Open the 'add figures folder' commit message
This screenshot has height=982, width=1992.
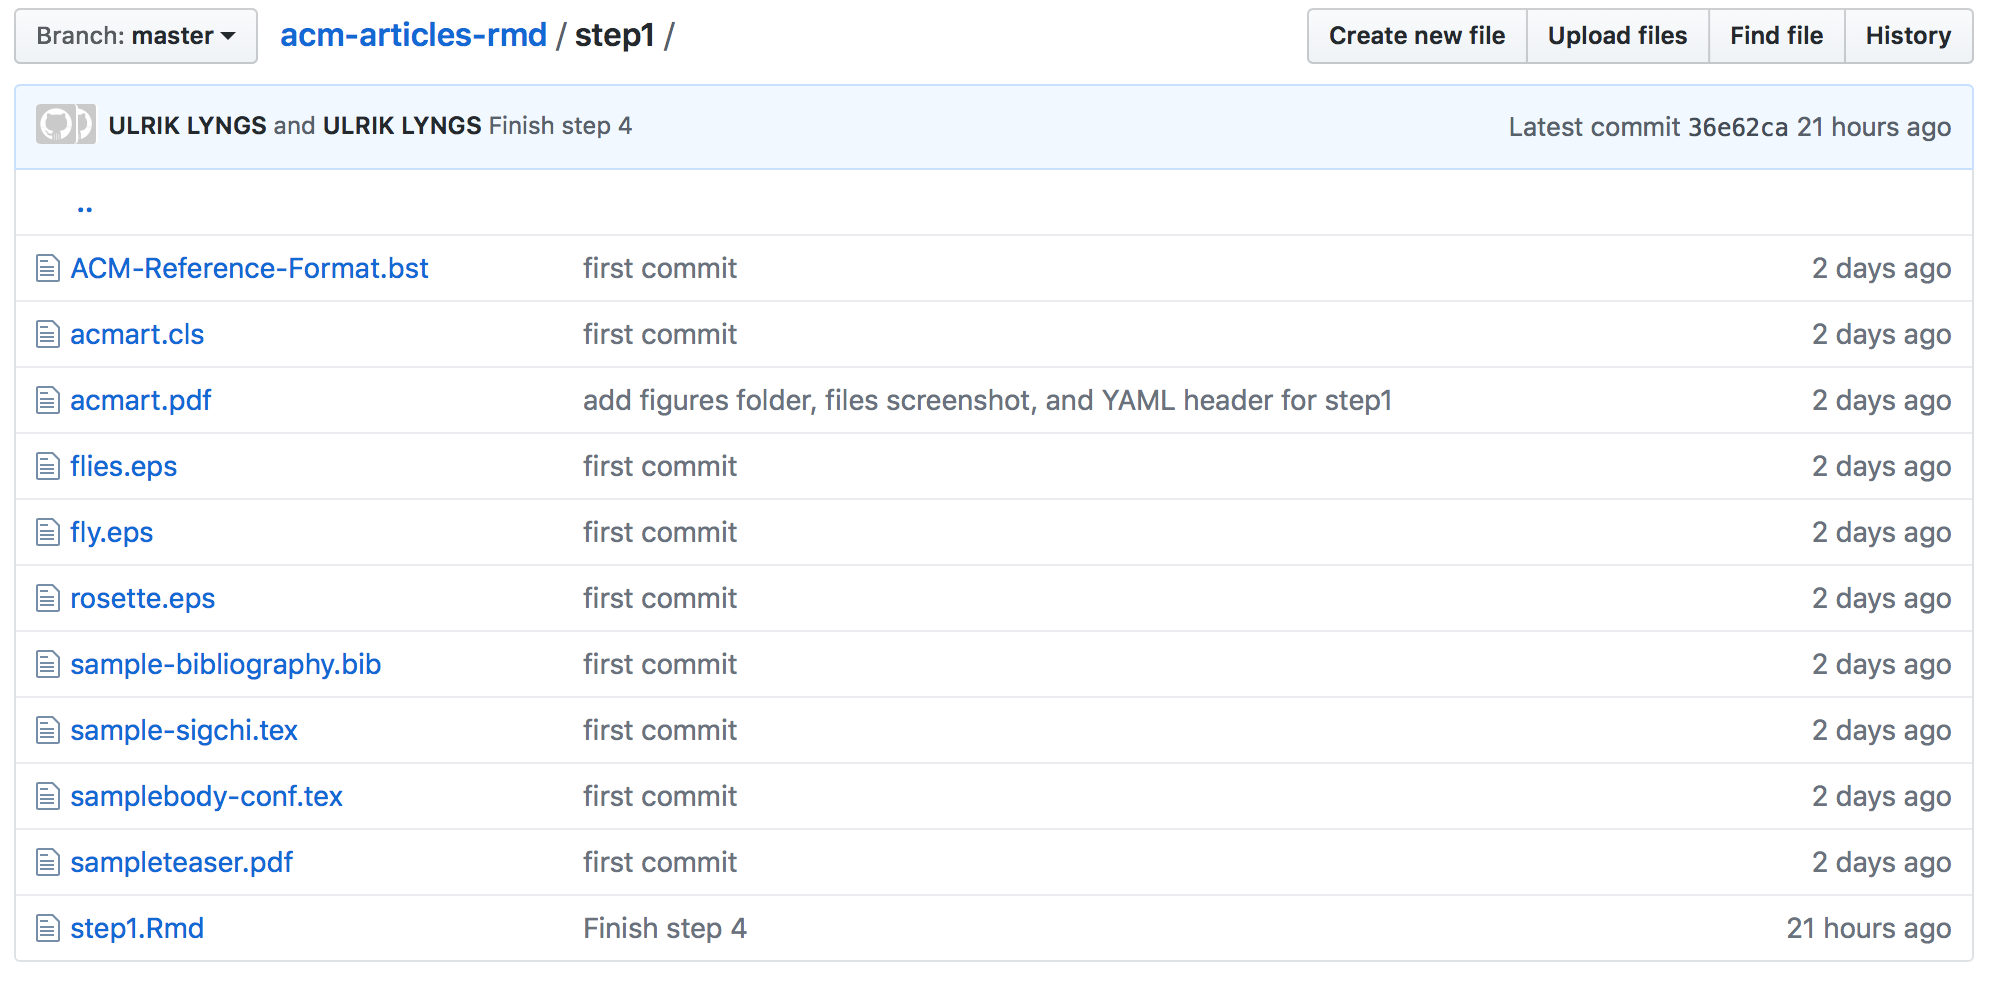coord(987,400)
